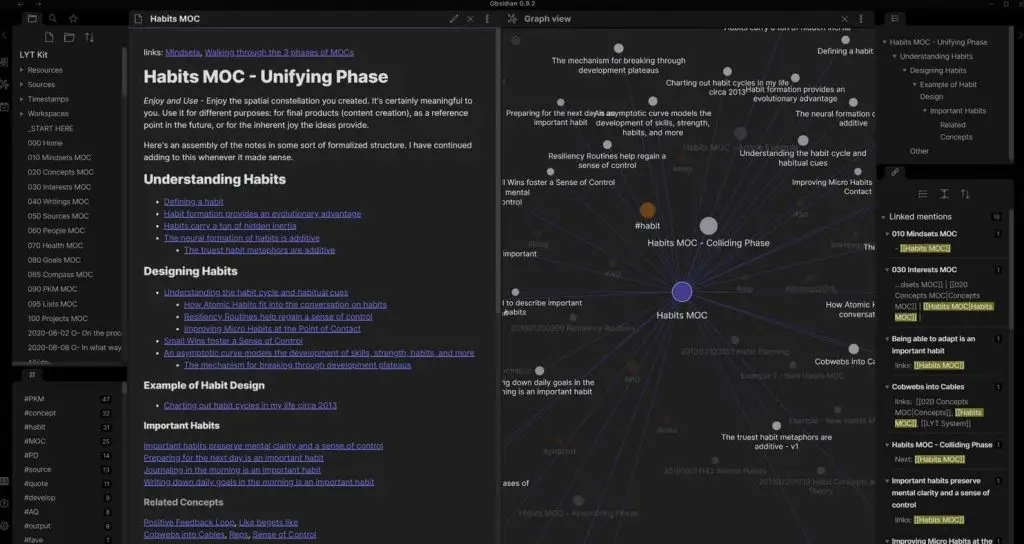Create a new note in file explorer
The width and height of the screenshot is (1024, 544).
[x=49, y=37]
